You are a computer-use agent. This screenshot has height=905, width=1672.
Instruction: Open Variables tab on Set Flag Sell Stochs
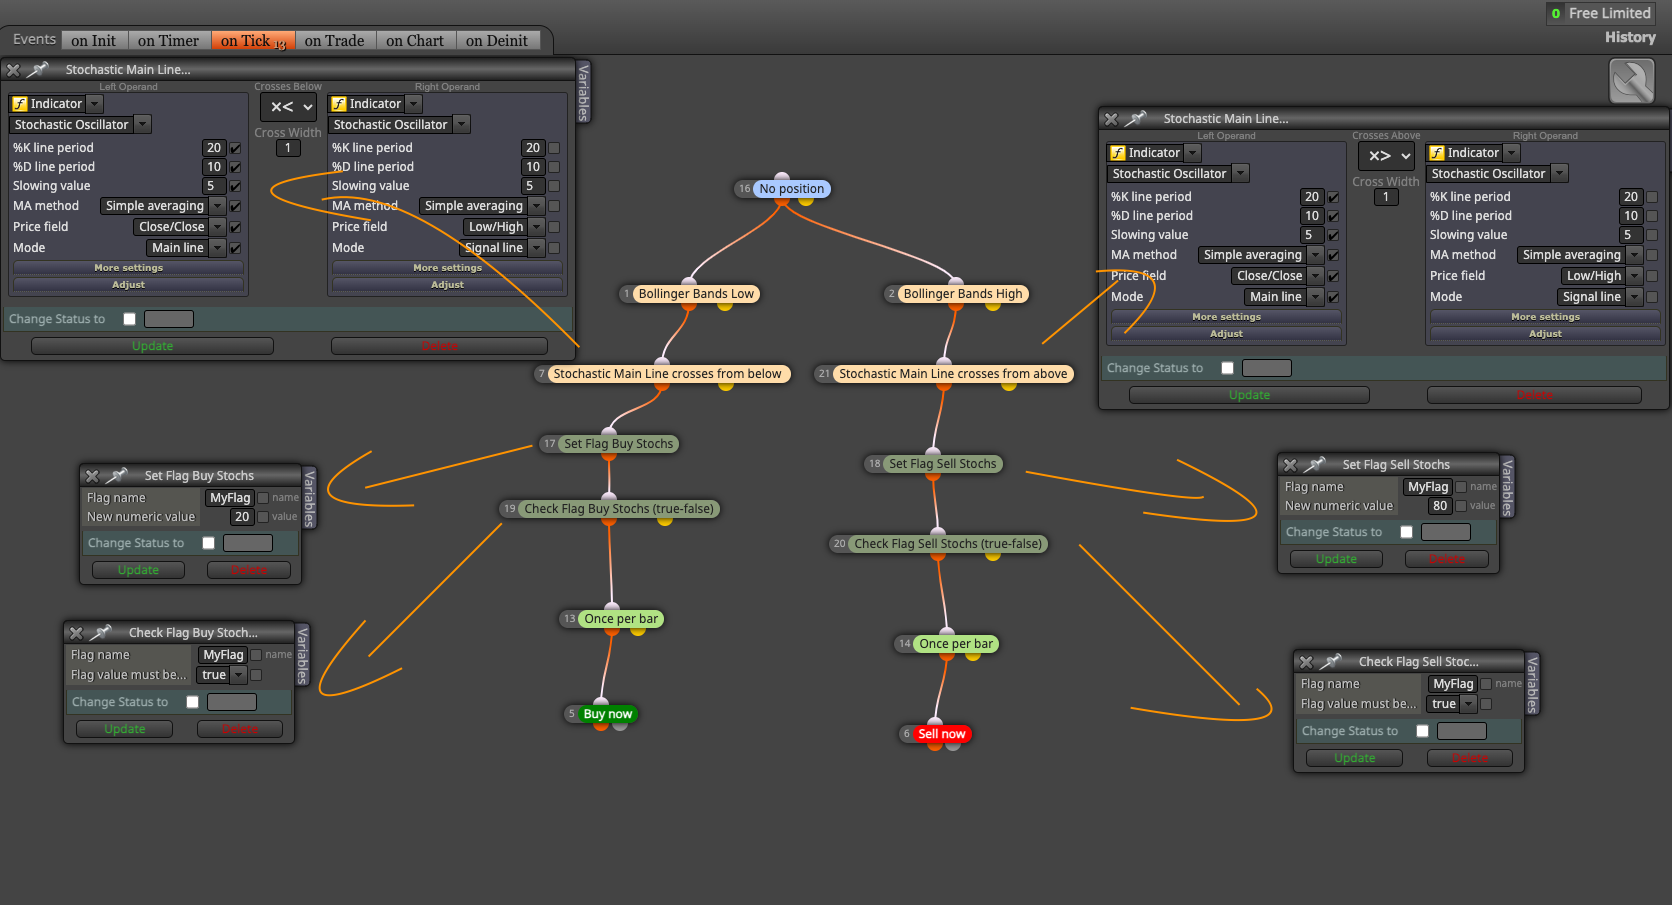[x=1507, y=486]
